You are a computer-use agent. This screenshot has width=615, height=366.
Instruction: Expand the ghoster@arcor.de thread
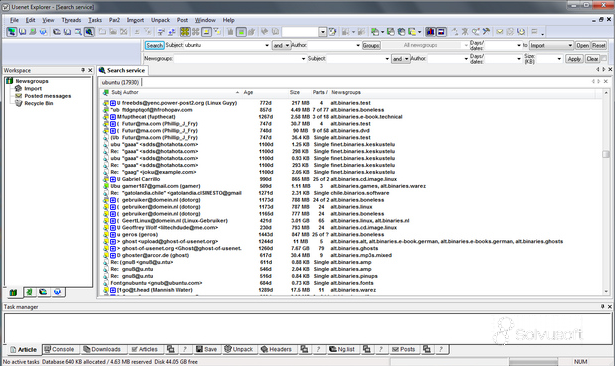(113, 255)
